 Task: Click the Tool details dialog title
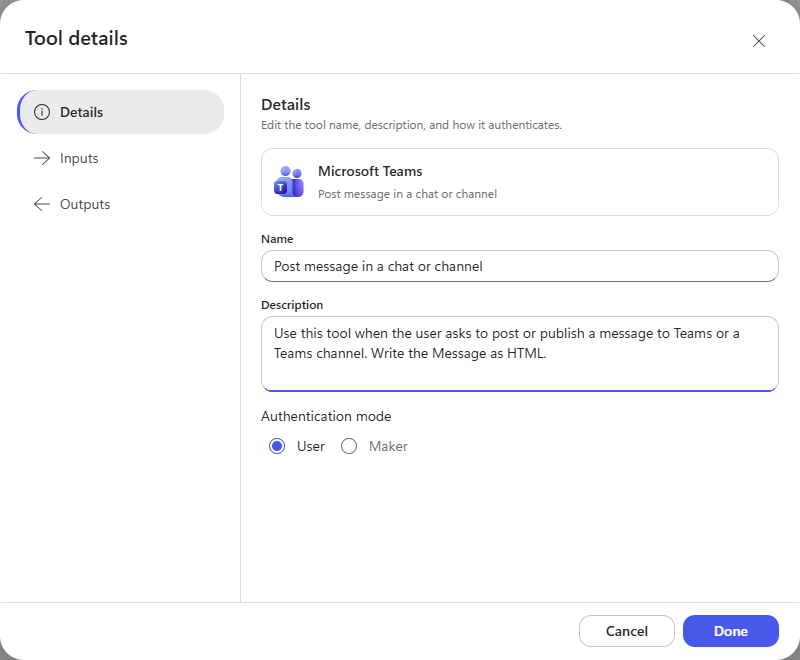coord(77,38)
